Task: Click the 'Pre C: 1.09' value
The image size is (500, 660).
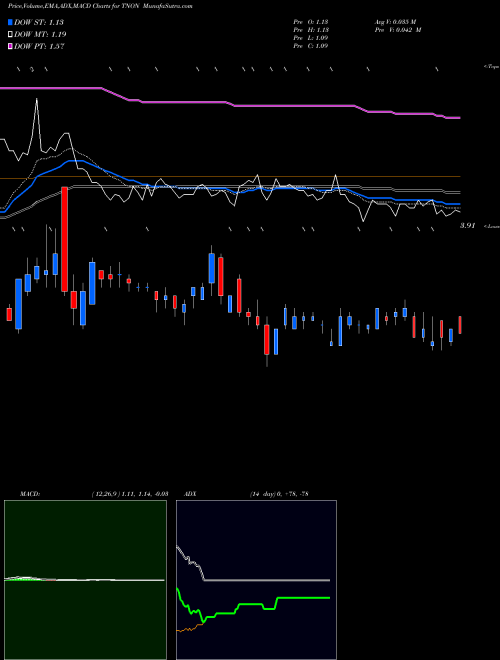Action: click(x=311, y=46)
